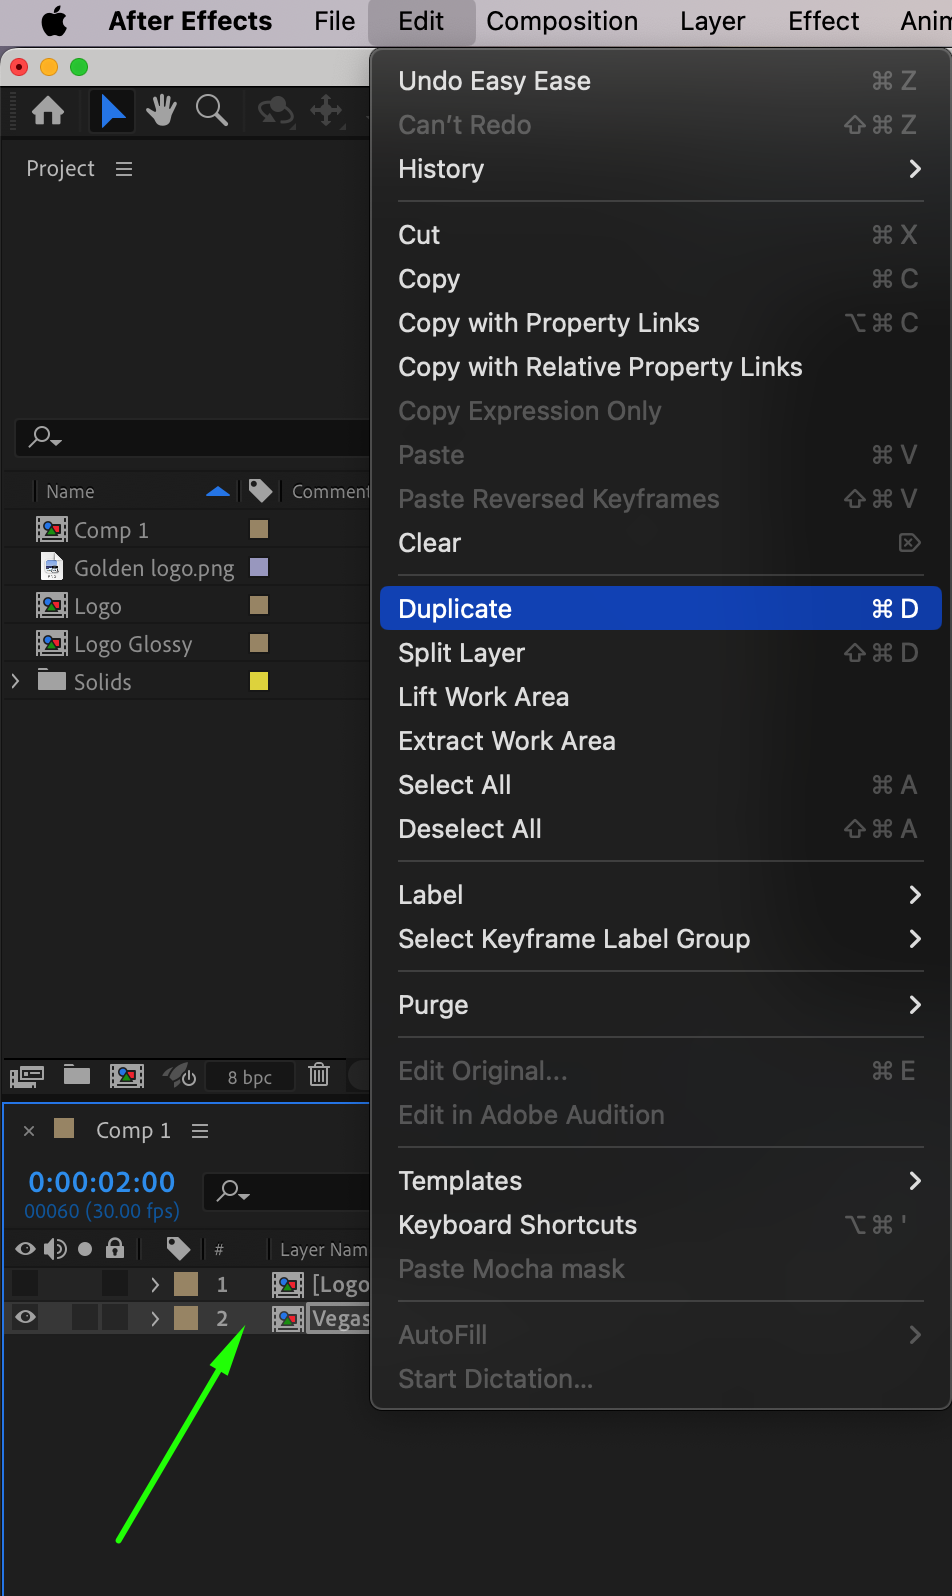
Task: Click the Interpret Footage icon
Action: pyautogui.click(x=27, y=1076)
